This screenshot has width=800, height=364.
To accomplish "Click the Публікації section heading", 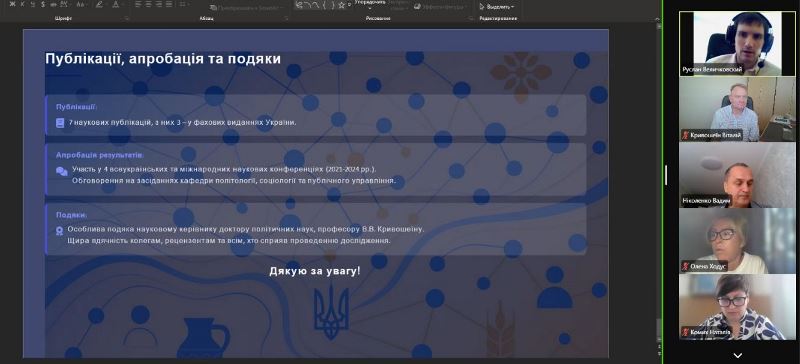I will coord(77,107).
